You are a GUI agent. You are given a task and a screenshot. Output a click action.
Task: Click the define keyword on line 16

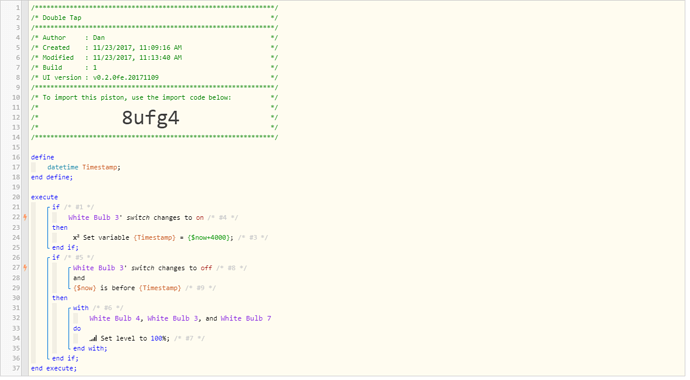pos(42,157)
